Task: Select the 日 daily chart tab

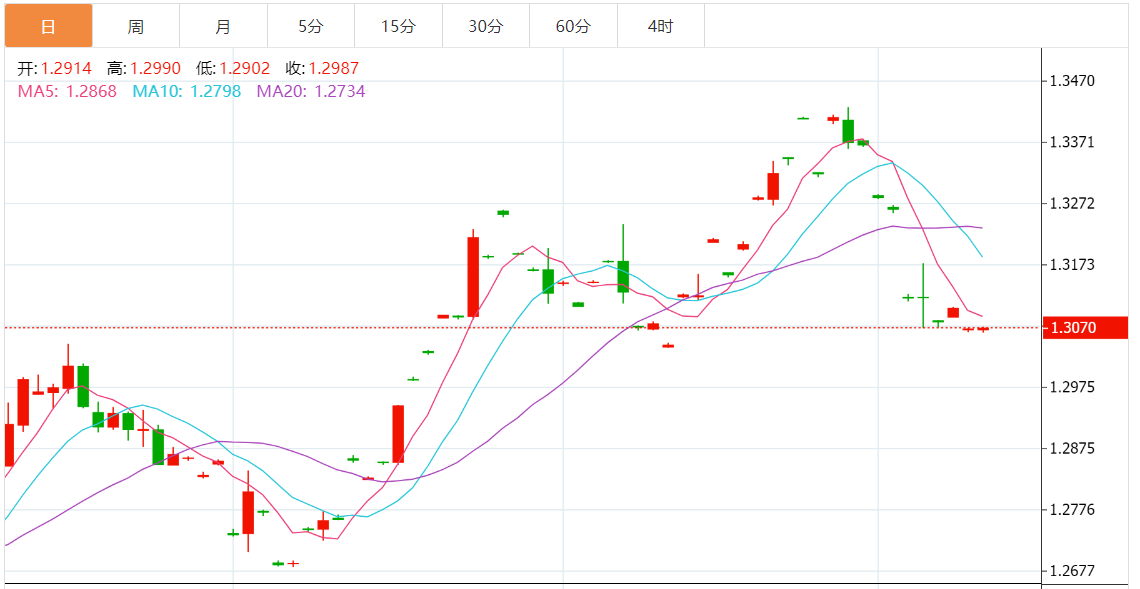Action: pos(49,26)
